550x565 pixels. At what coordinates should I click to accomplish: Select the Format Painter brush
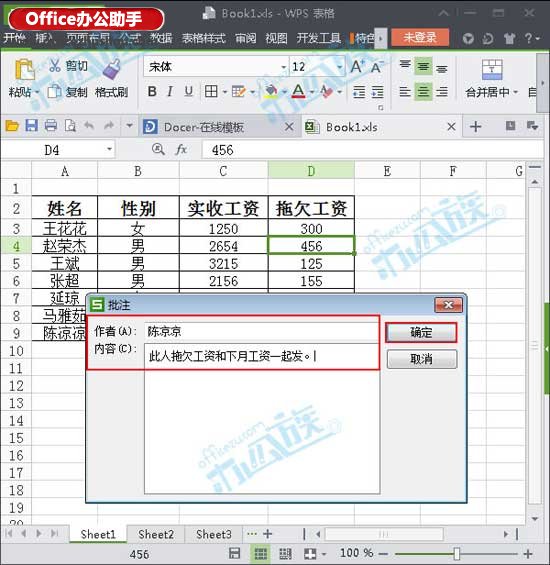click(112, 69)
